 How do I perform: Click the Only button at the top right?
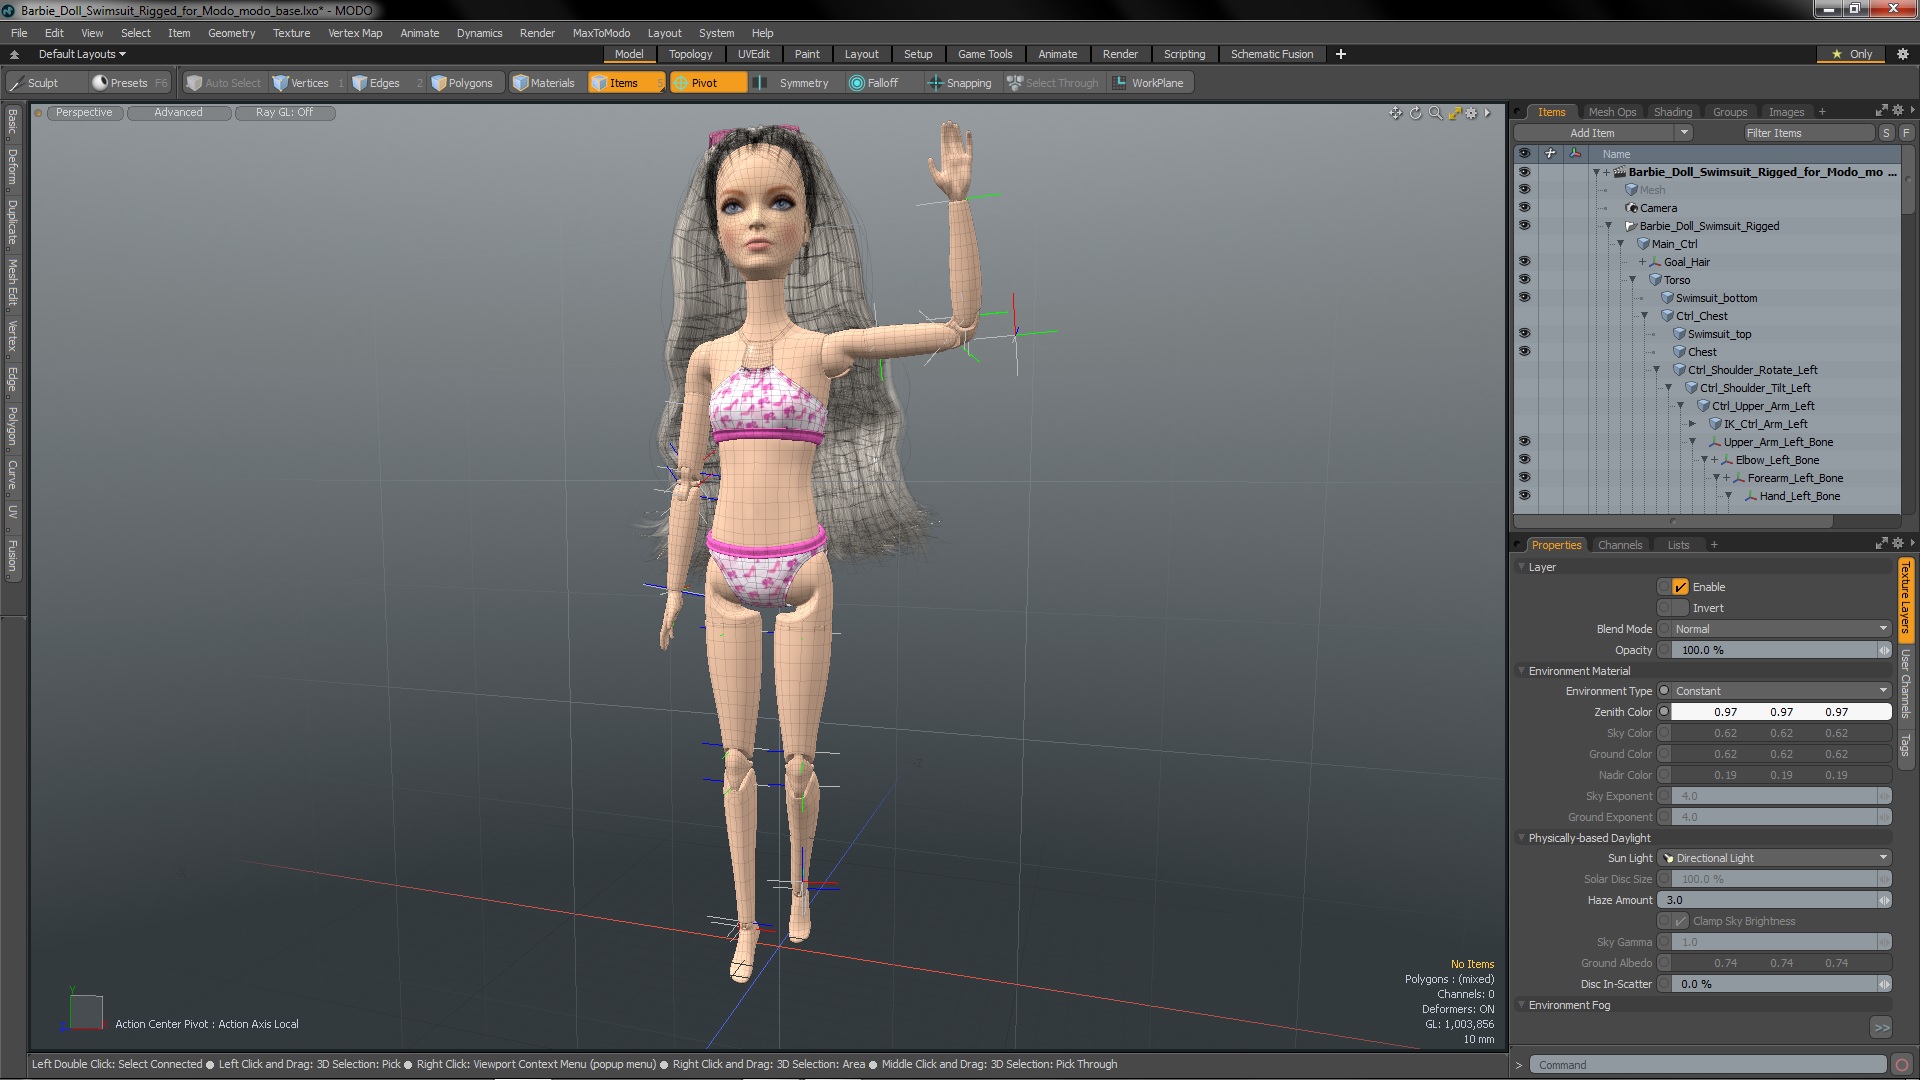[x=1852, y=54]
